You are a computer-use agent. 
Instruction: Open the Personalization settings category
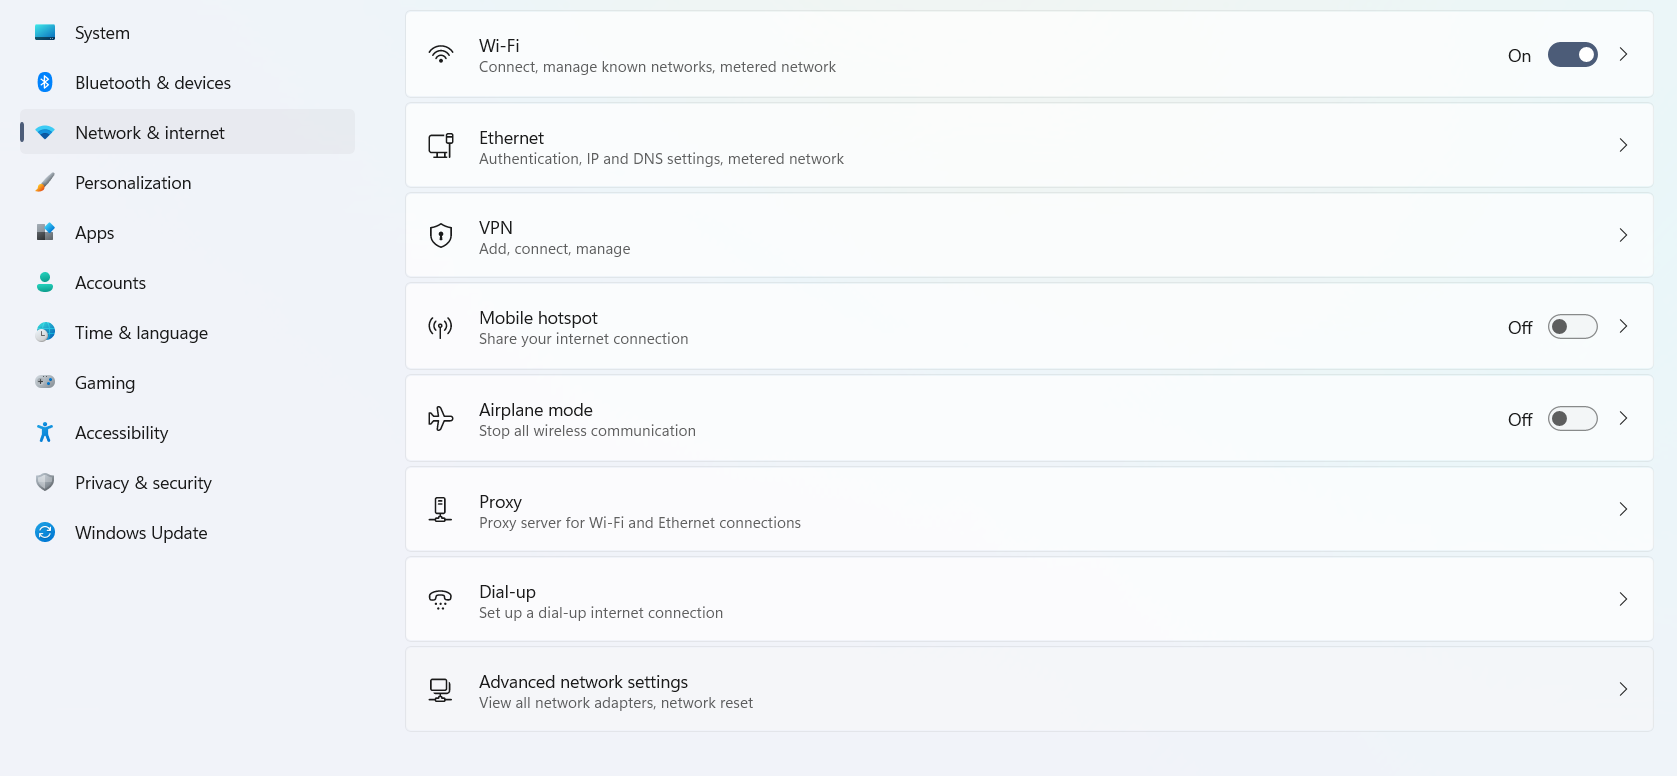pyautogui.click(x=133, y=183)
